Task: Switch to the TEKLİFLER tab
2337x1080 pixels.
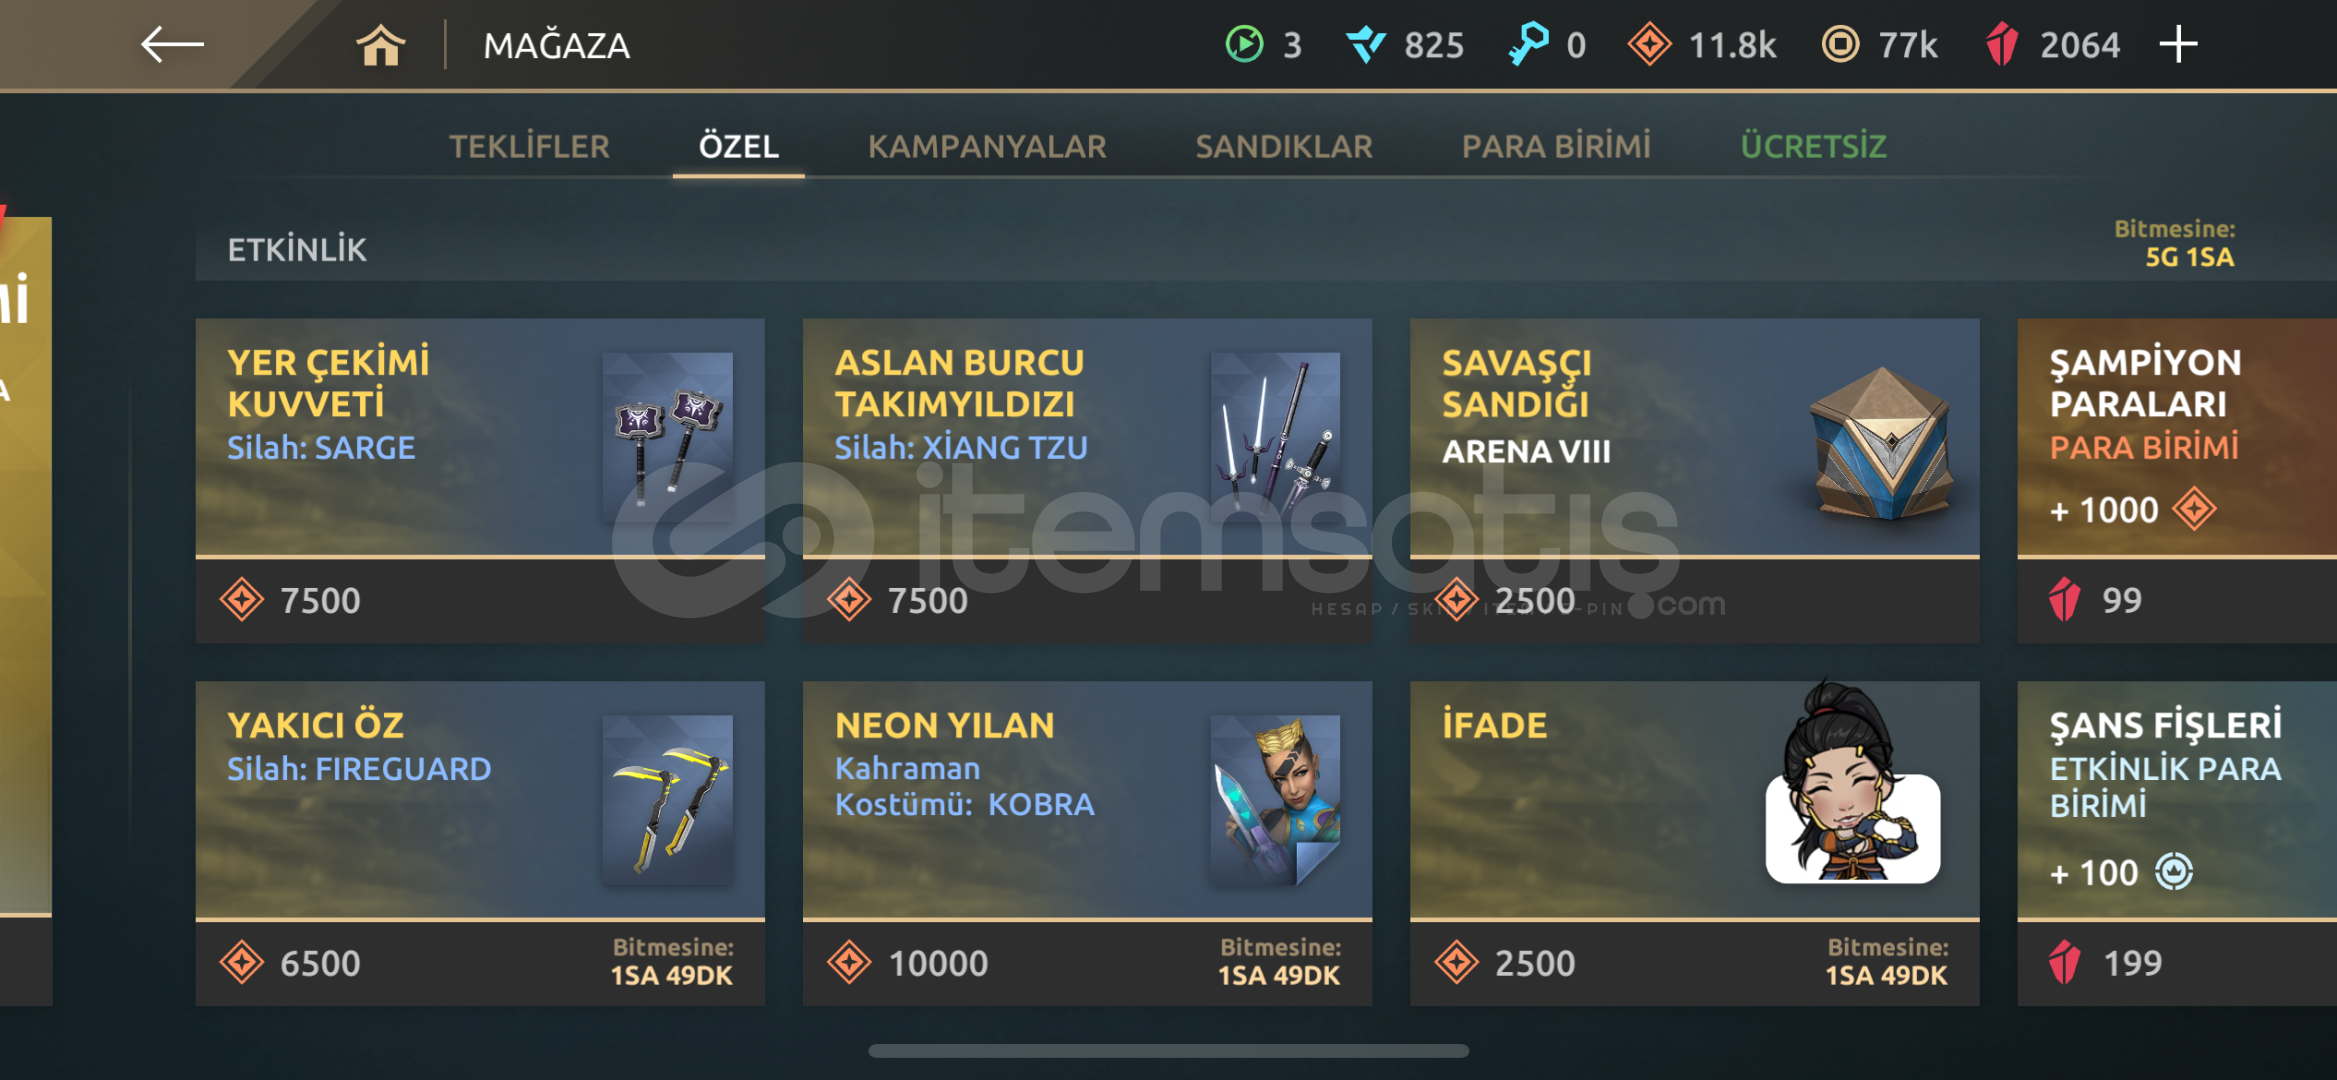Action: [529, 147]
